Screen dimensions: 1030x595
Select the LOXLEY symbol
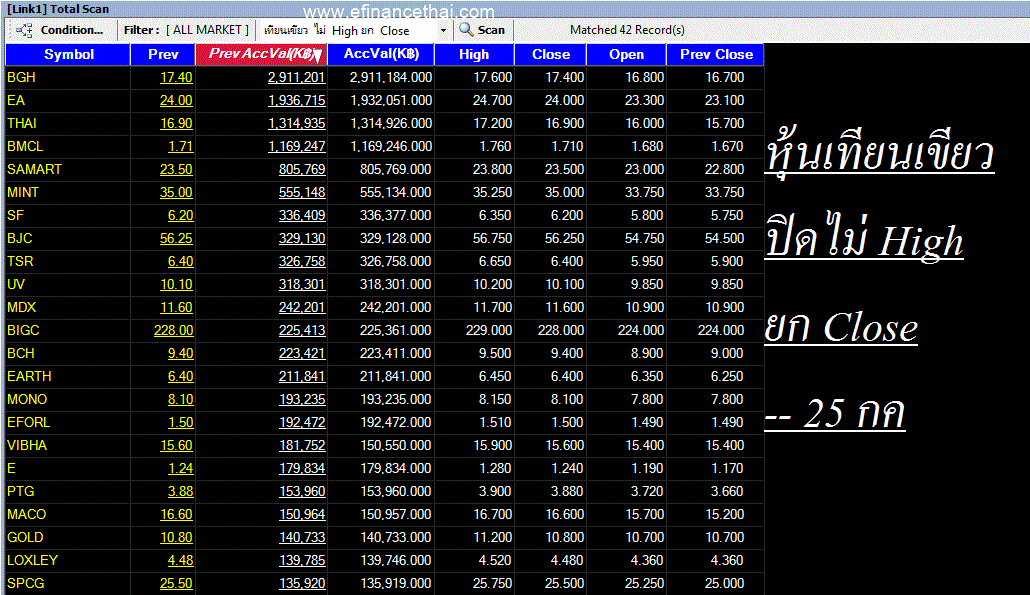coord(32,560)
